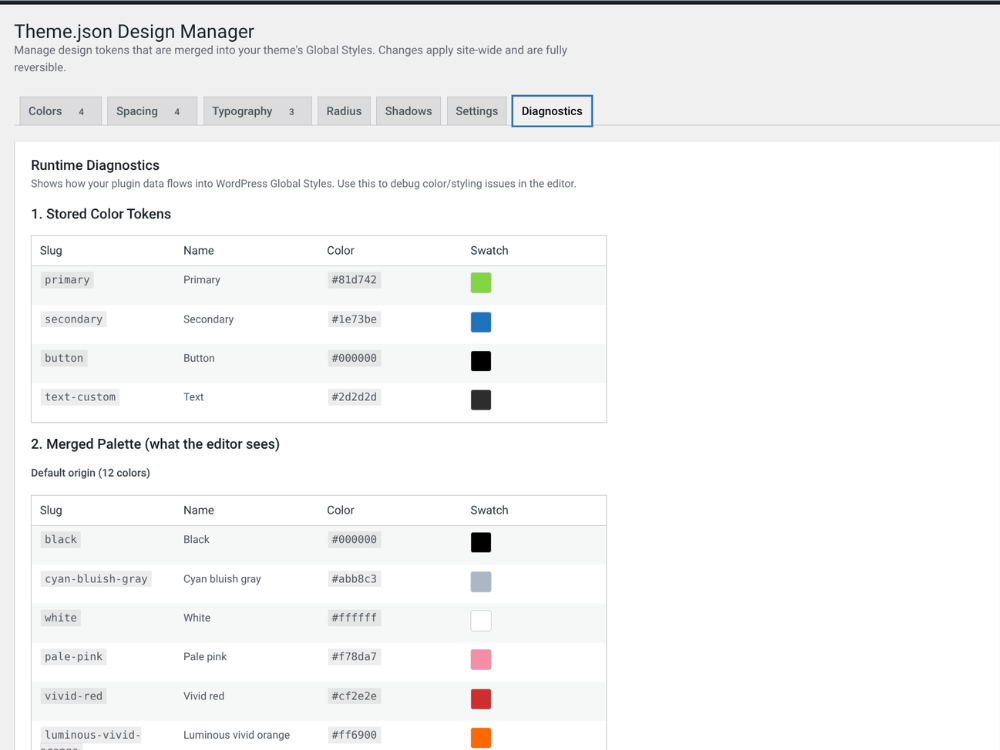The height and width of the screenshot is (750, 1000).
Task: Click the Vivid red color swatch
Action: tap(481, 698)
